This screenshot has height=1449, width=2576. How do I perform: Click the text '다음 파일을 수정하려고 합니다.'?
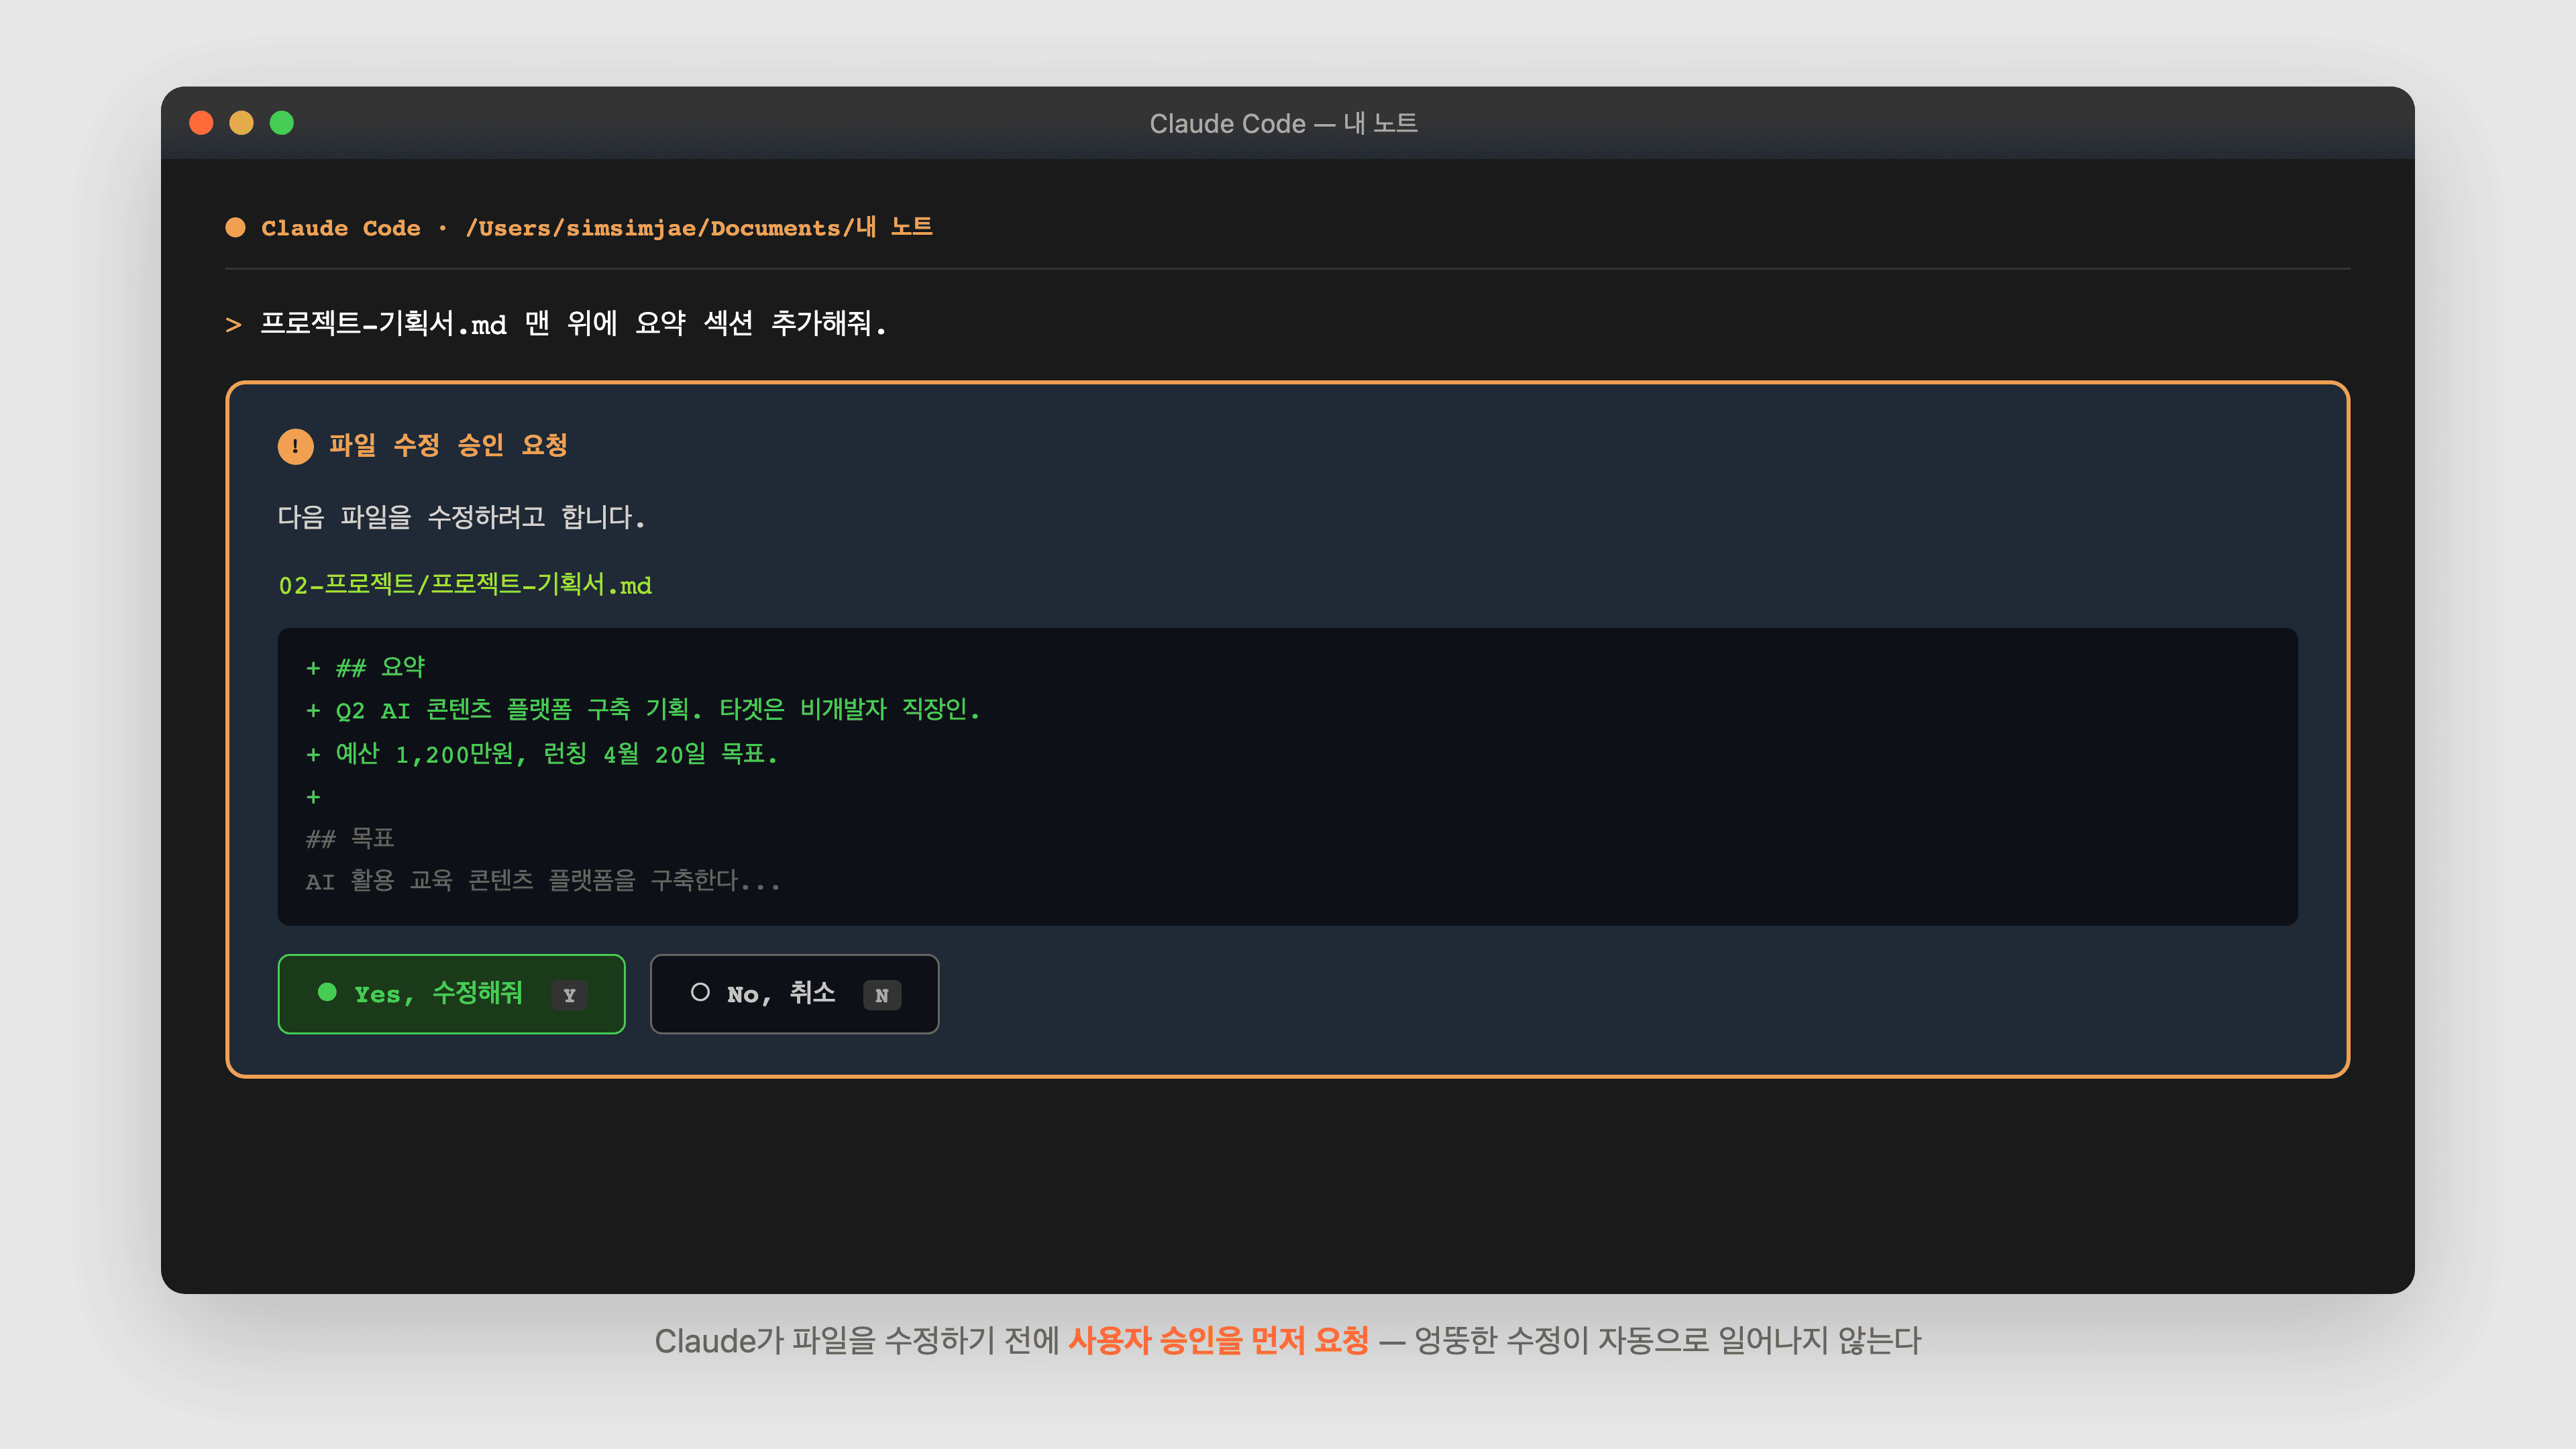pyautogui.click(x=461, y=517)
